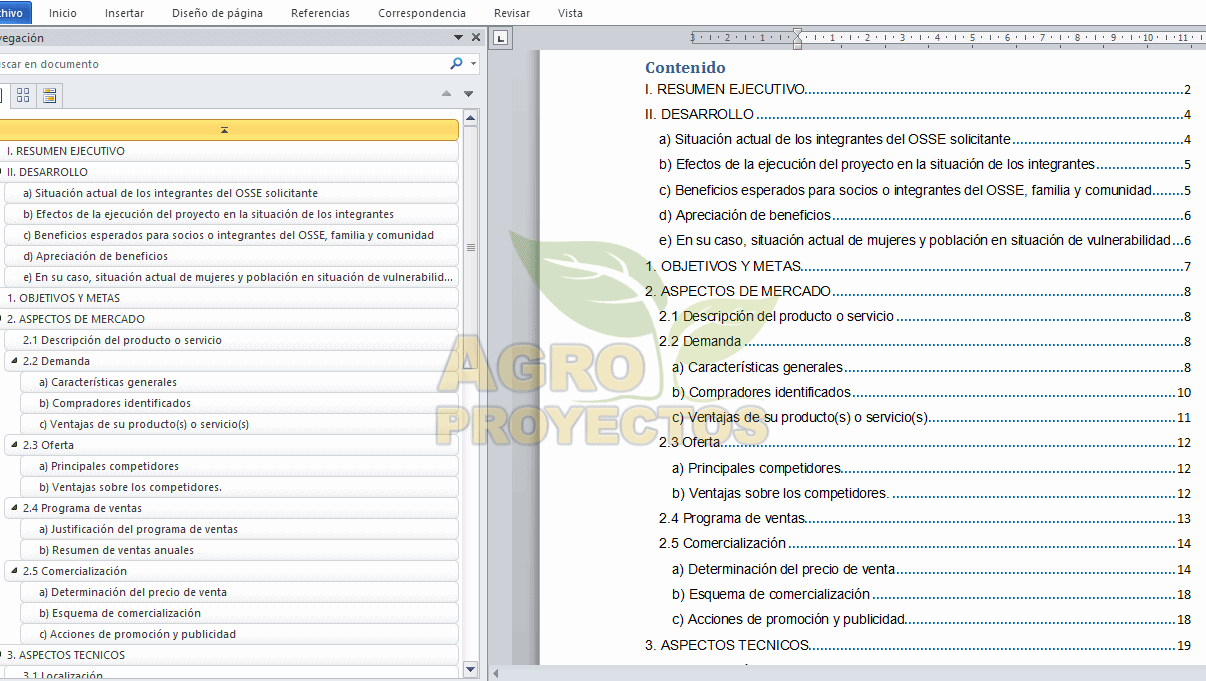Select 'c) Acciones de promoción' in navigation pane

click(240, 634)
